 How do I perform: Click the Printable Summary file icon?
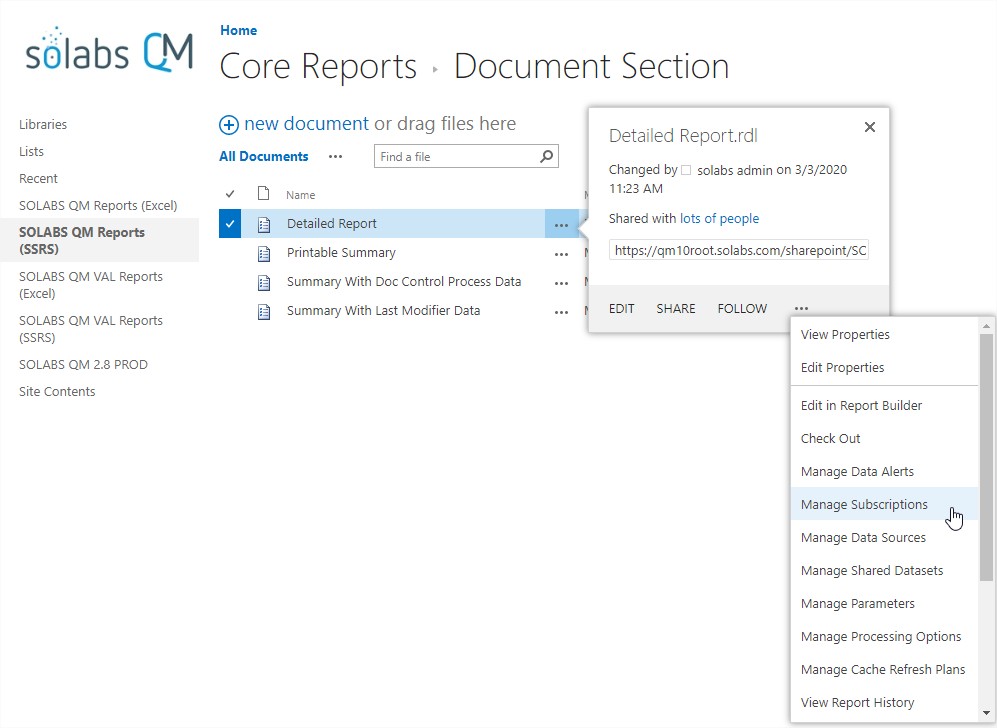click(264, 253)
